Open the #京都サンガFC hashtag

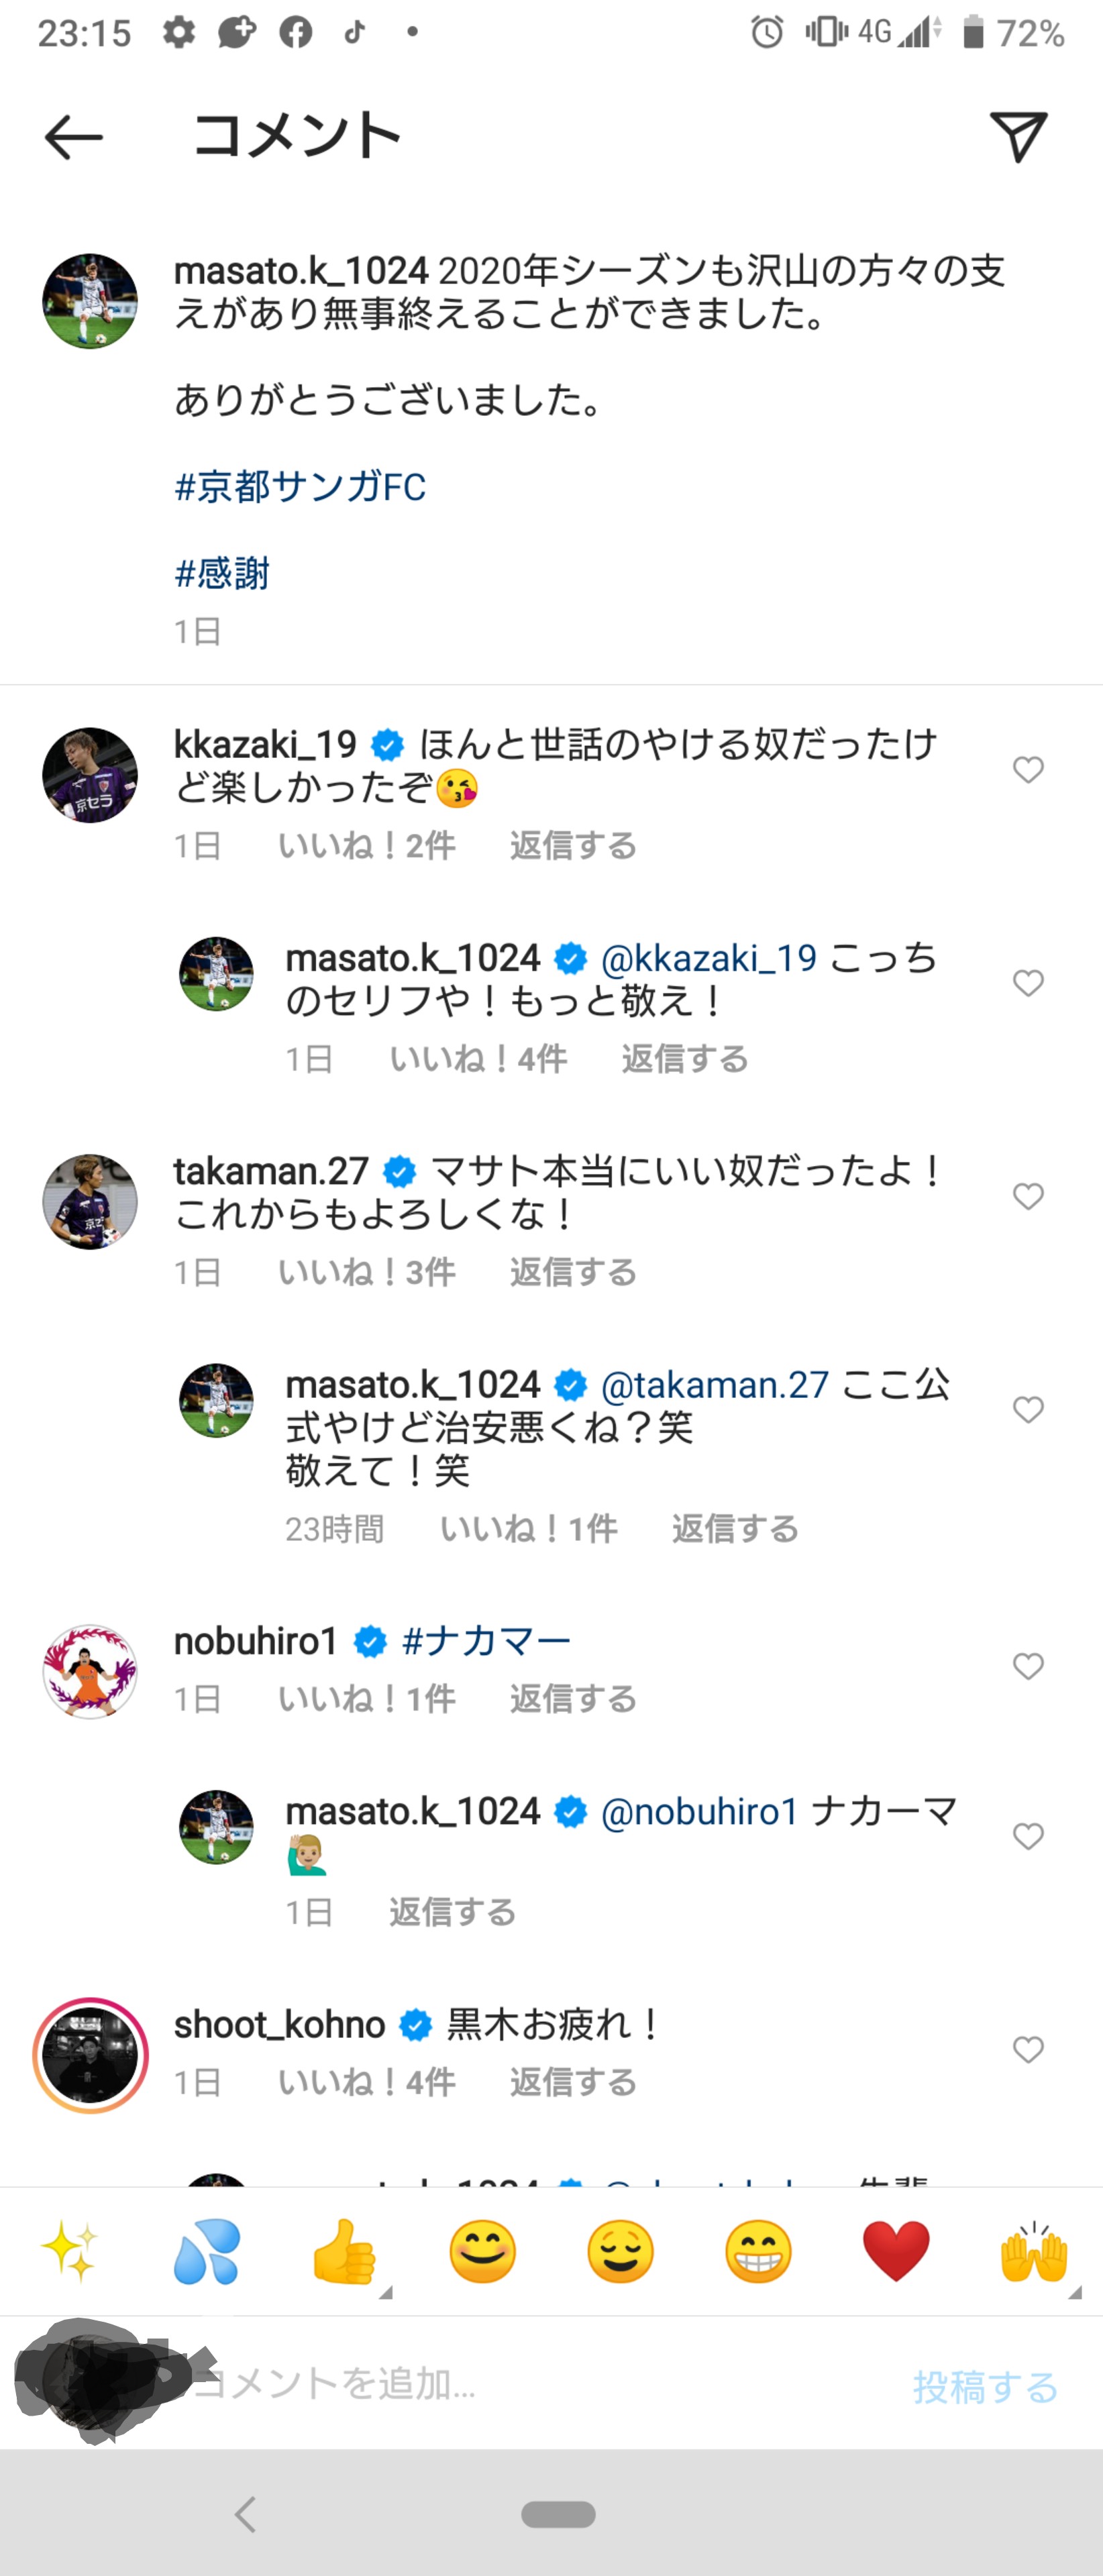point(300,487)
